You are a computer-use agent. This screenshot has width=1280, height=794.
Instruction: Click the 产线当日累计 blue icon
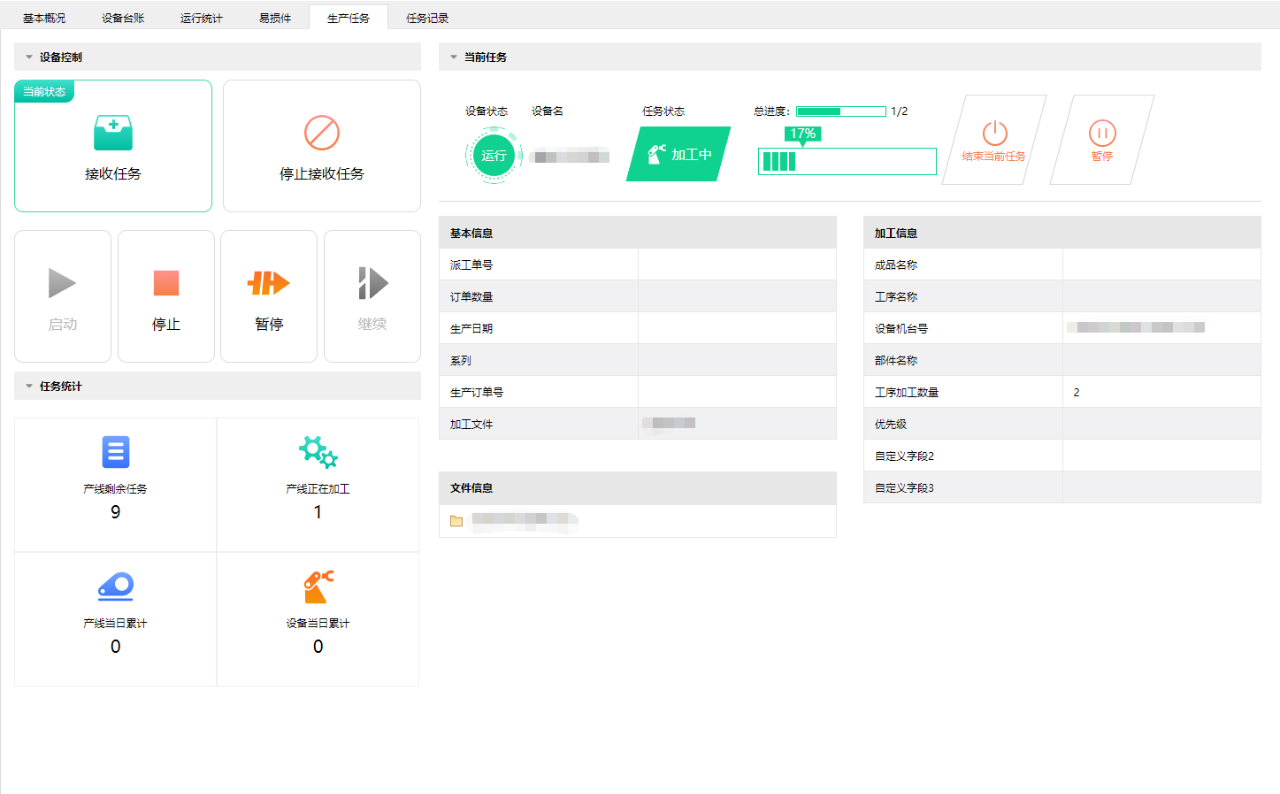[x=115, y=586]
